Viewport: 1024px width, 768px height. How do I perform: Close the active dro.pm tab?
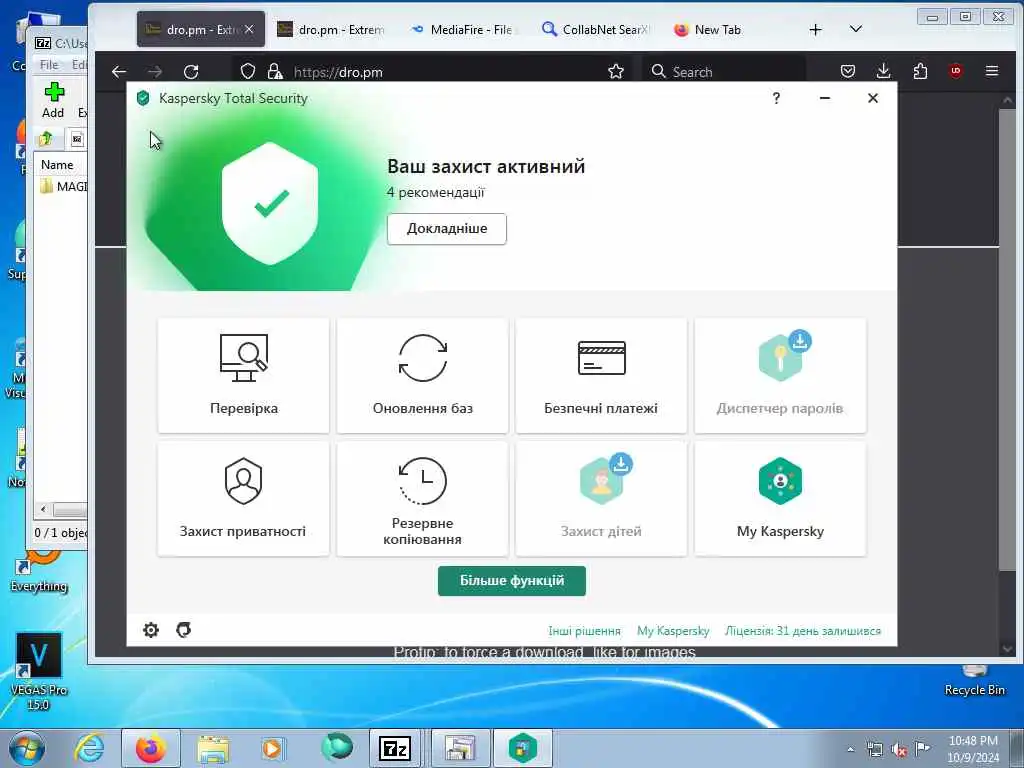[249, 29]
